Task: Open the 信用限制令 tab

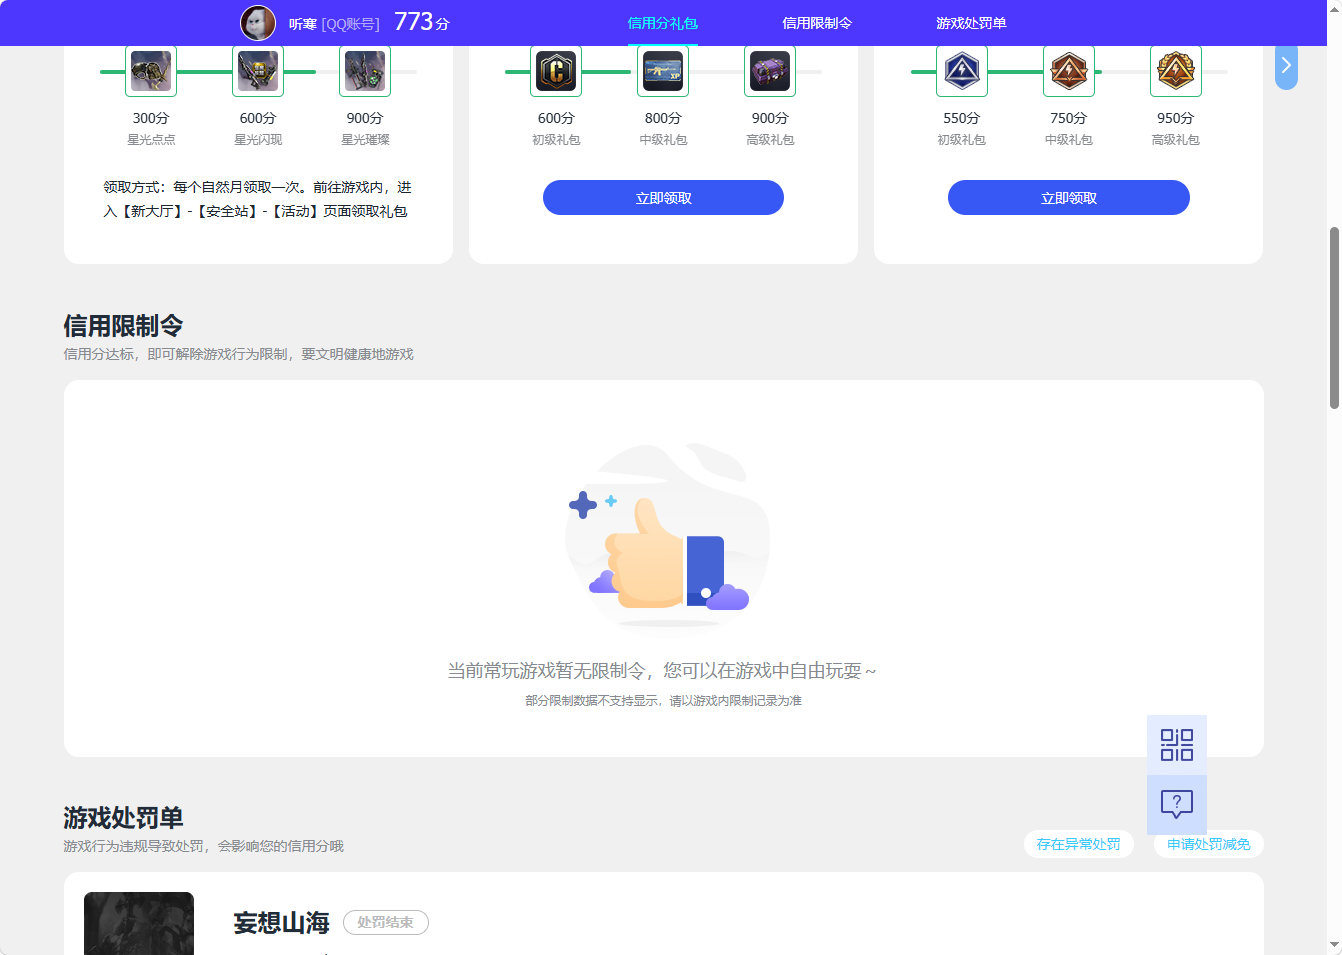Action: [x=817, y=23]
